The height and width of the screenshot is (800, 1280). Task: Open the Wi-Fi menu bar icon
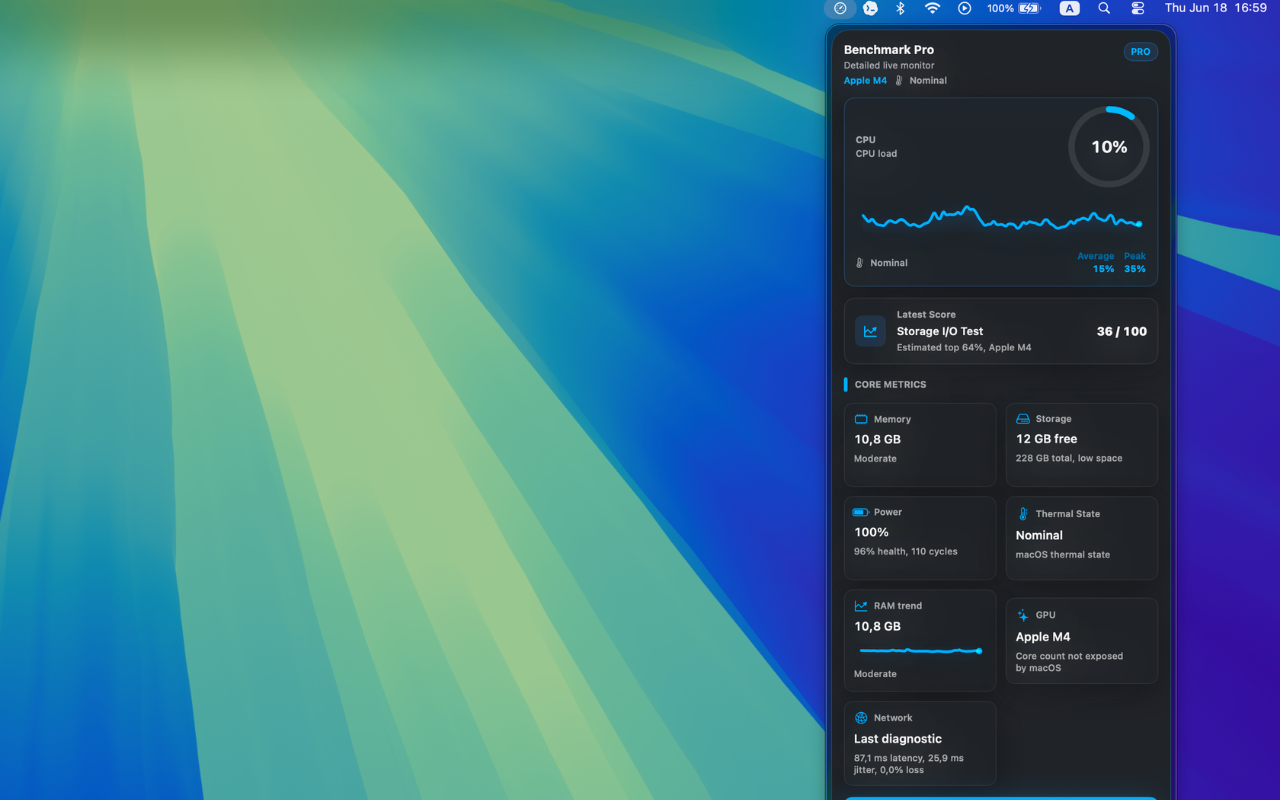[x=932, y=8]
